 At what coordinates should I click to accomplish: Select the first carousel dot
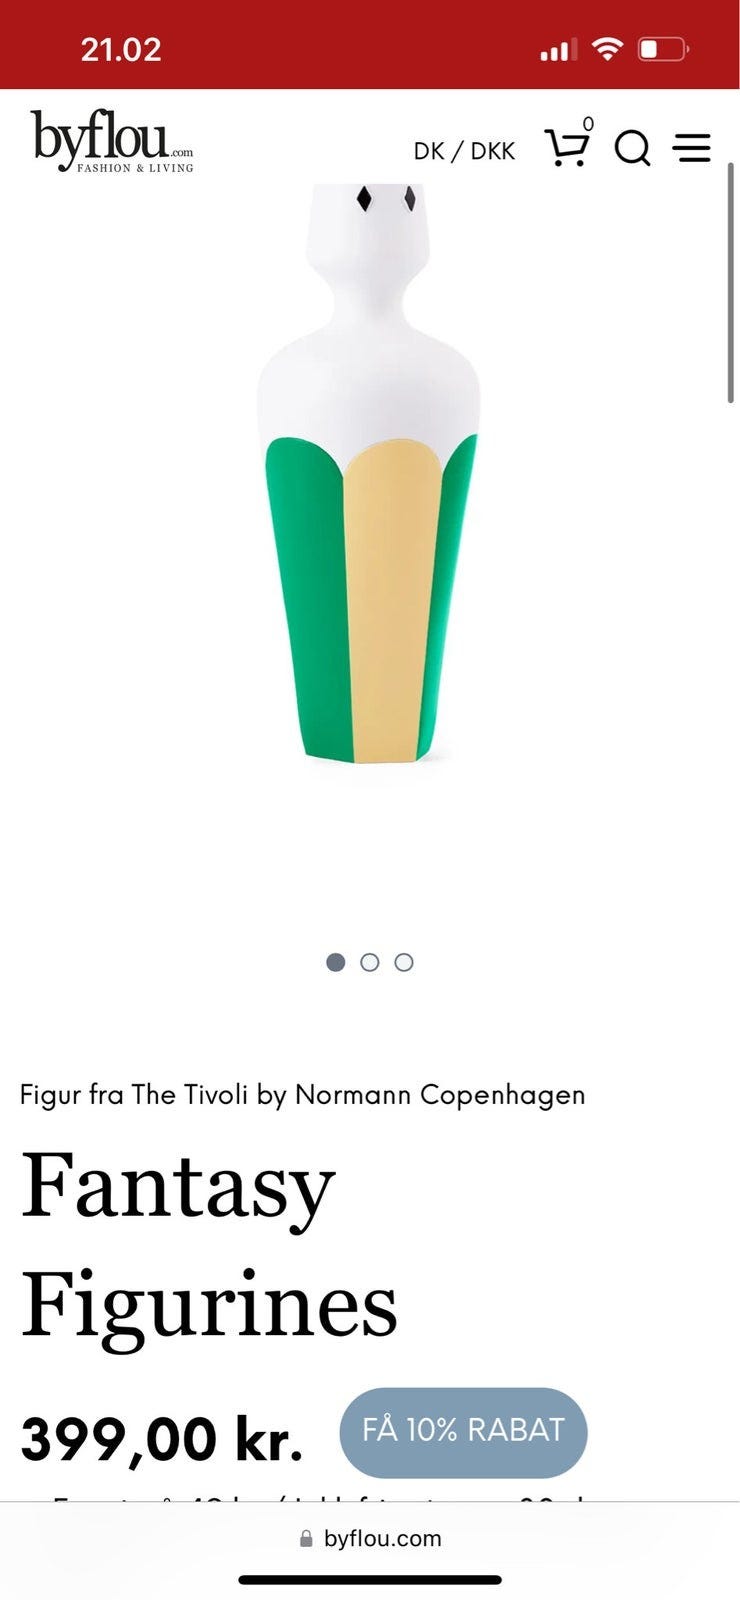click(x=336, y=962)
